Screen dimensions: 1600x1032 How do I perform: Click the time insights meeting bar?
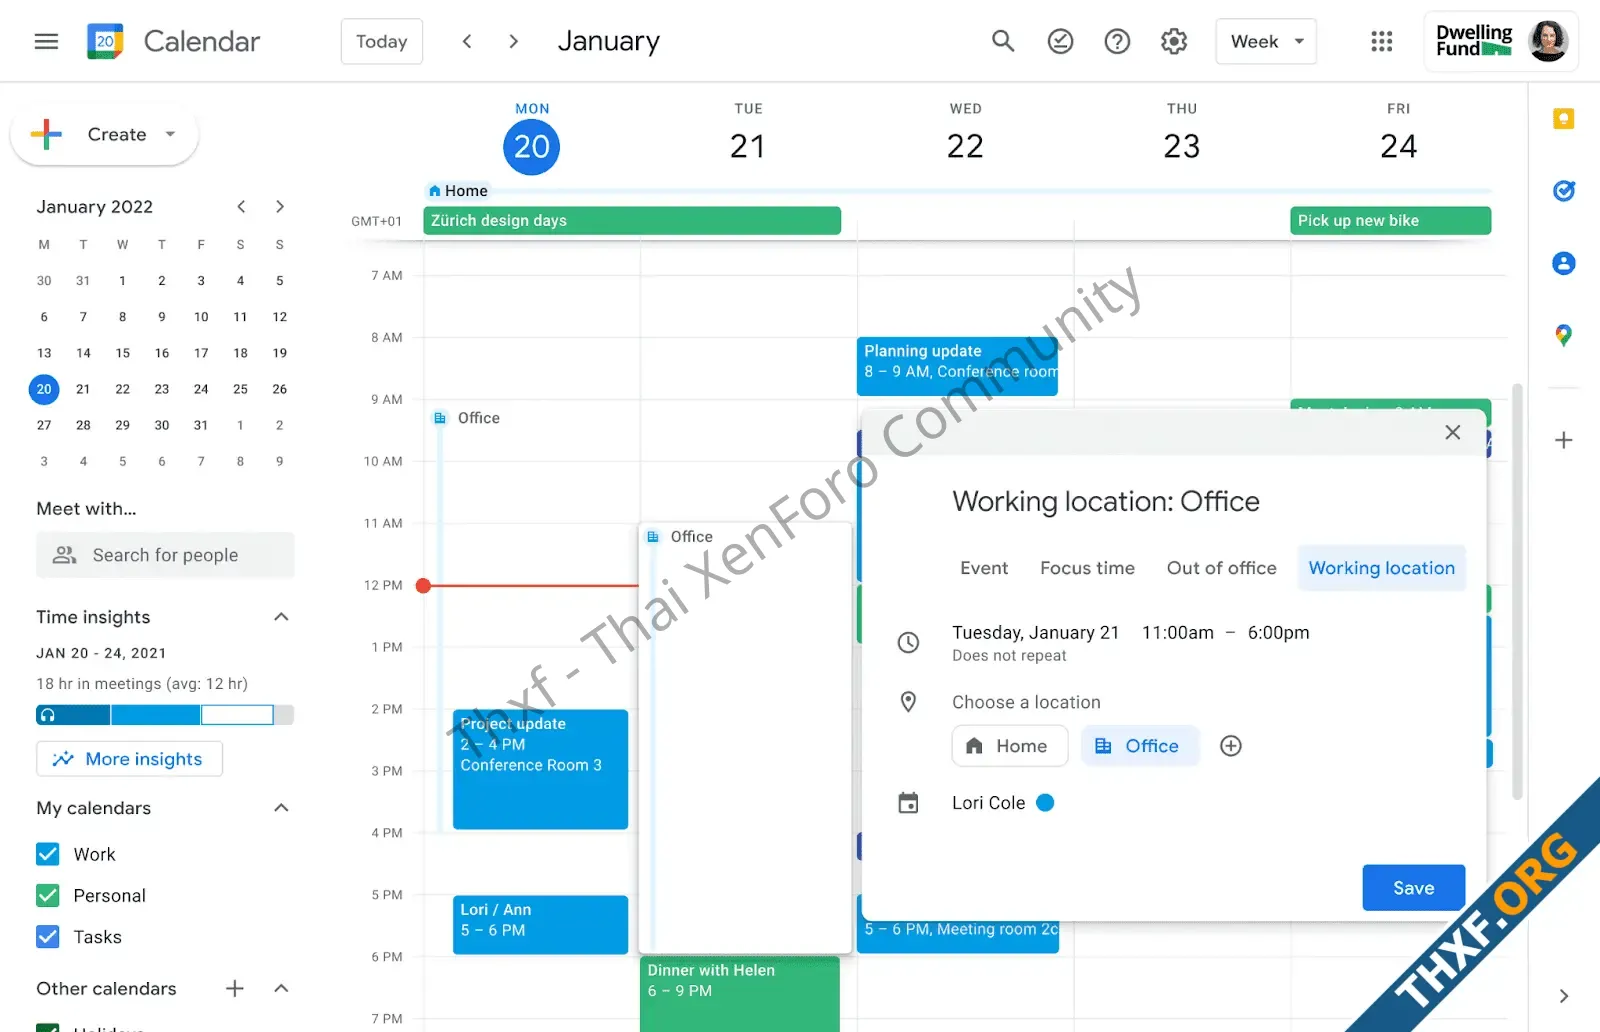165,715
